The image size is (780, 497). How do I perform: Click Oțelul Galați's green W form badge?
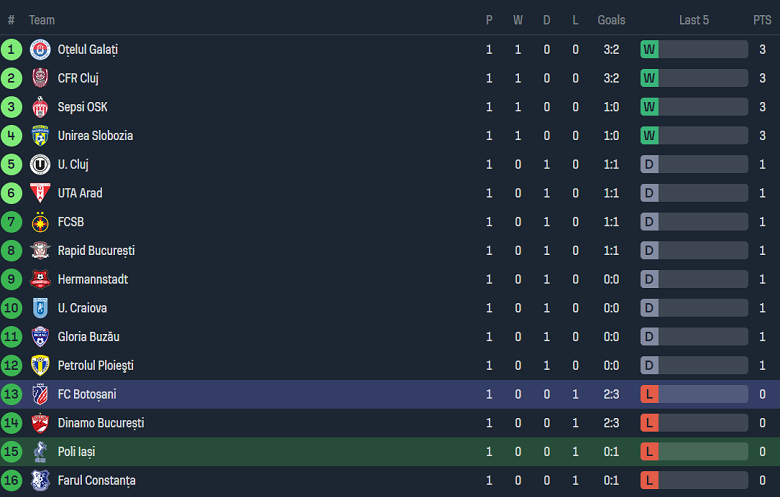tap(650, 49)
